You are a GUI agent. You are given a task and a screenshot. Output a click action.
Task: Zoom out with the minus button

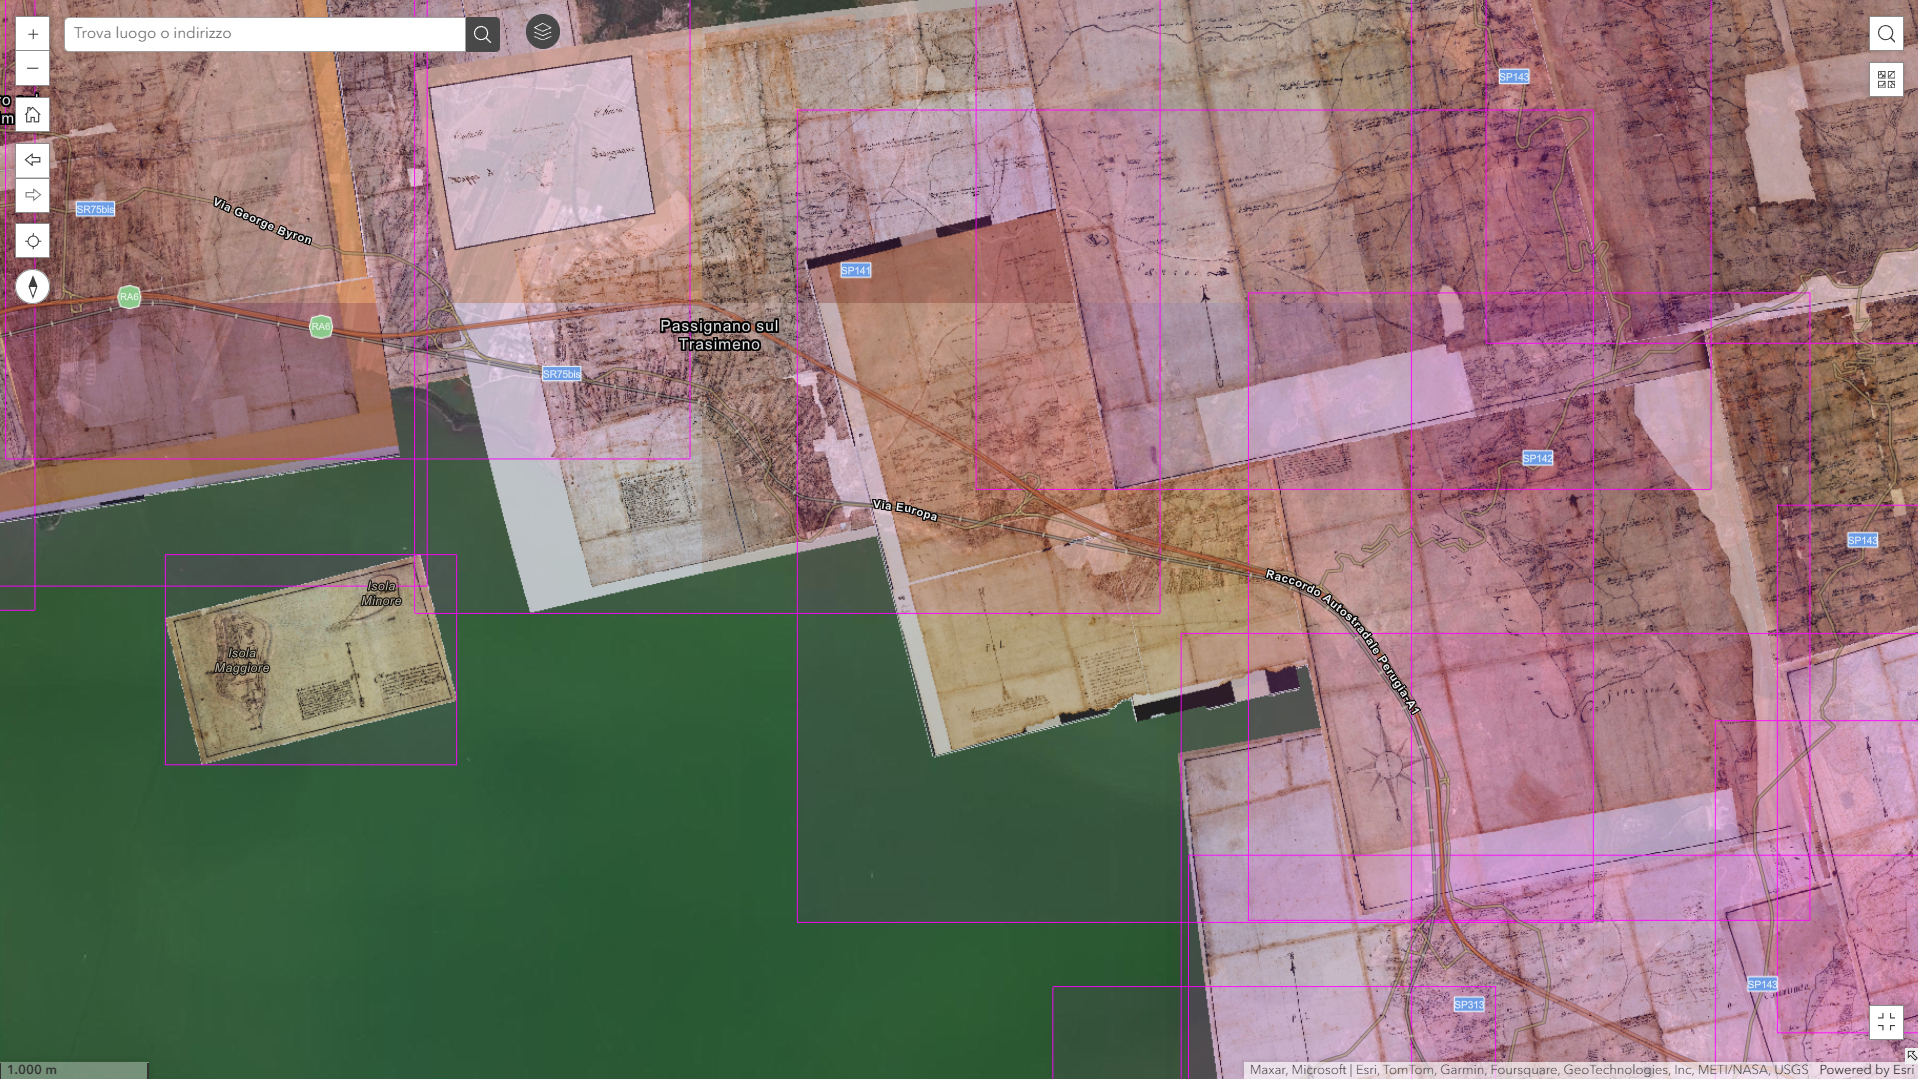click(33, 69)
